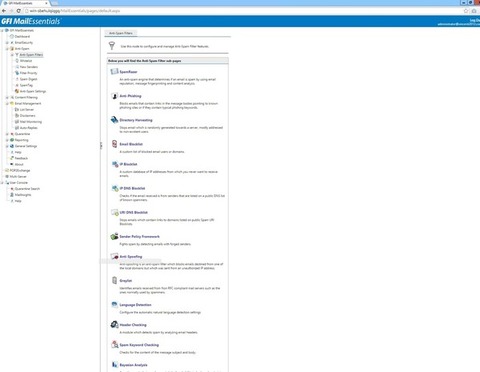Expand the EmailSecurity tree node
Viewport: 480px width, 372px height.
pyautogui.click(x=7, y=43)
